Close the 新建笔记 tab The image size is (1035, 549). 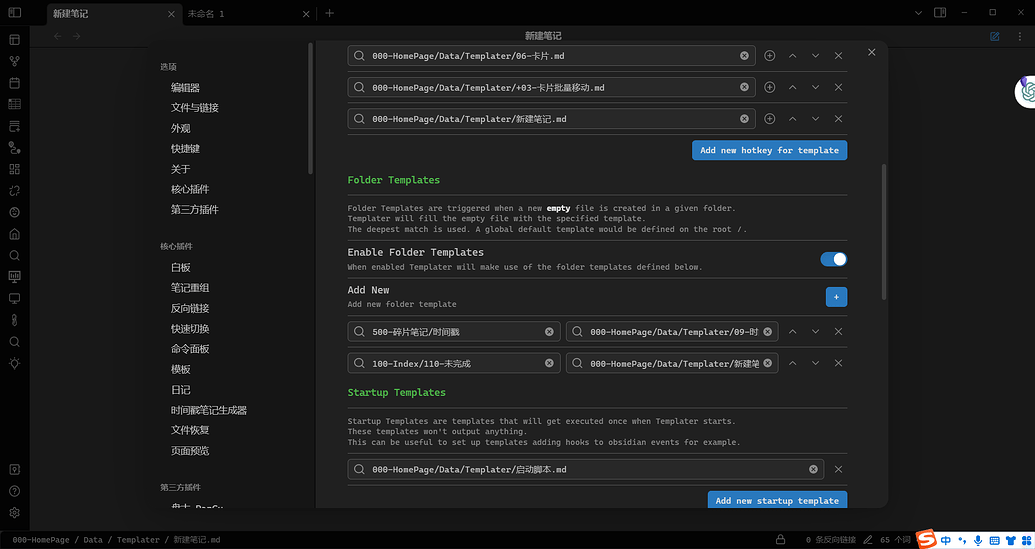(x=172, y=13)
